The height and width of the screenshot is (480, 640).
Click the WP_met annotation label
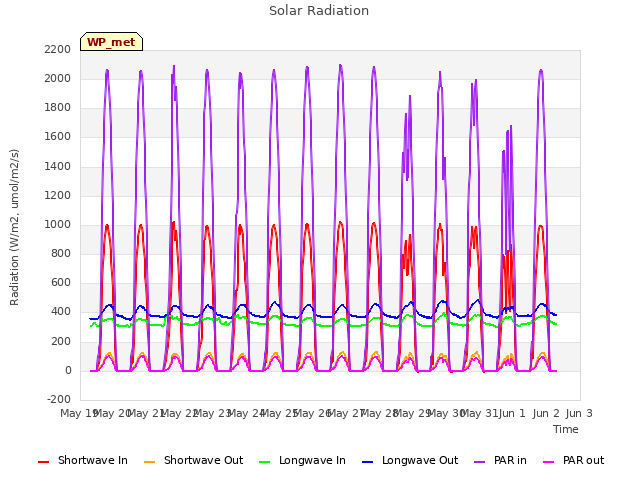pyautogui.click(x=111, y=42)
